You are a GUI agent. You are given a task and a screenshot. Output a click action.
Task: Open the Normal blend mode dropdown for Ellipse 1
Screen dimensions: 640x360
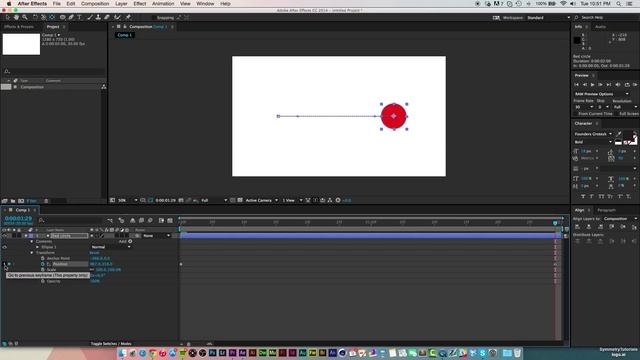111,247
